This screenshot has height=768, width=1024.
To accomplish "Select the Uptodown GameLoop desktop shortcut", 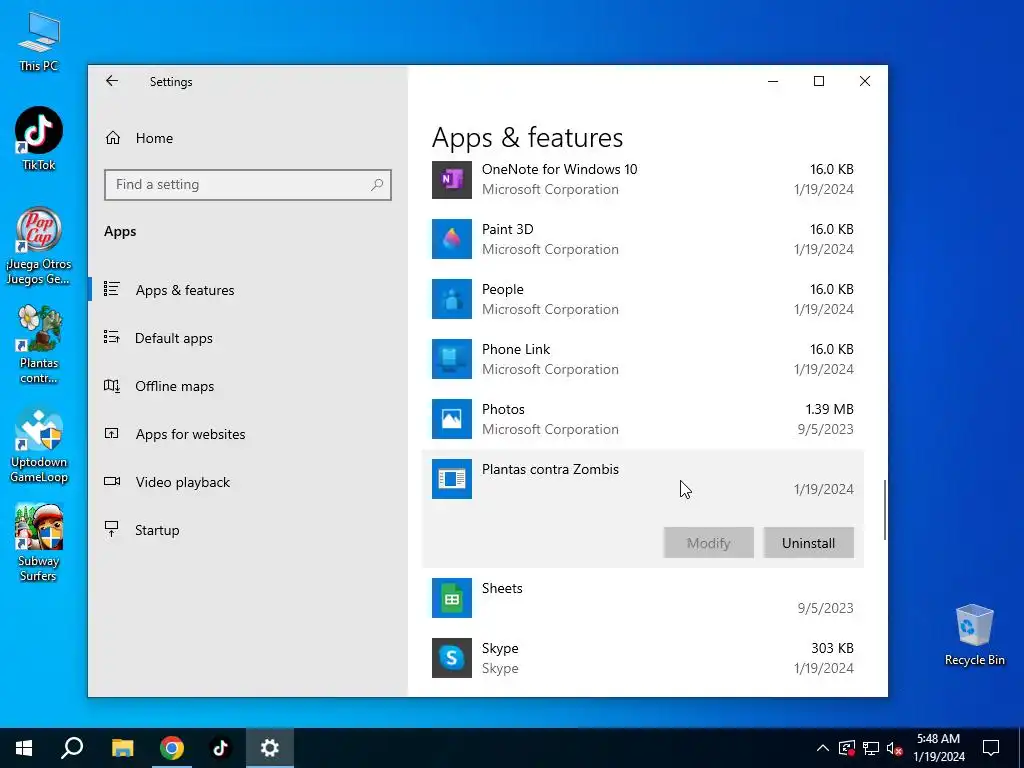I will click(39, 445).
